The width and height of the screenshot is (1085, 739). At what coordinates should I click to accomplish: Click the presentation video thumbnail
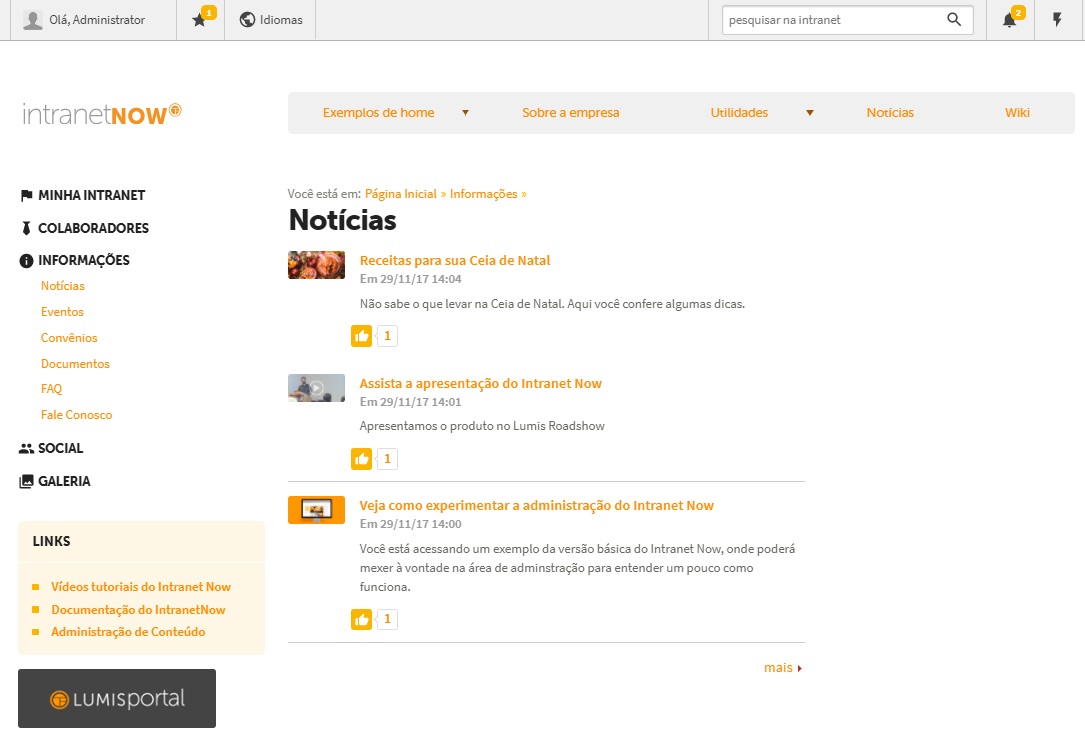[316, 388]
